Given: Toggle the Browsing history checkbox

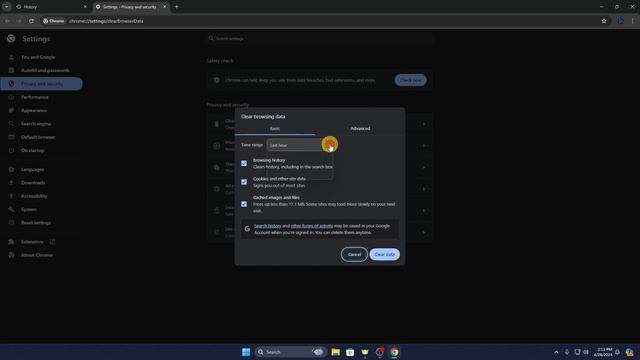Looking at the screenshot, I should [244, 163].
